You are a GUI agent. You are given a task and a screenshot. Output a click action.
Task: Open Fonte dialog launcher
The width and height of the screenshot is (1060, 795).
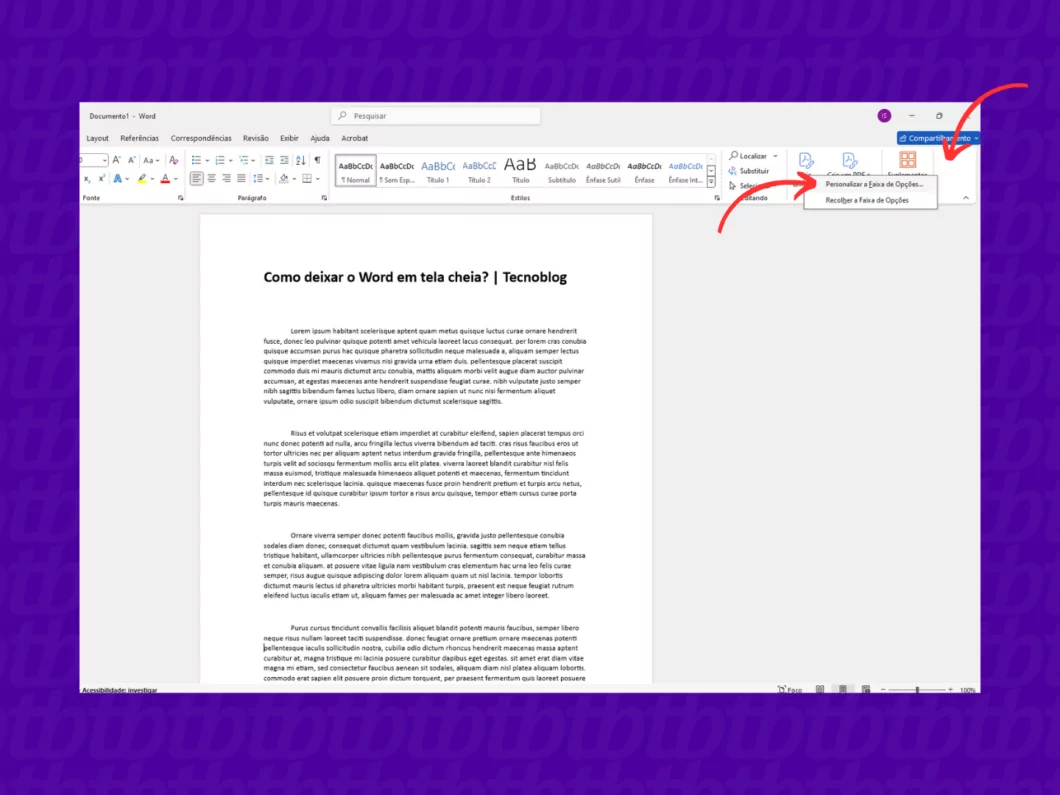180,198
